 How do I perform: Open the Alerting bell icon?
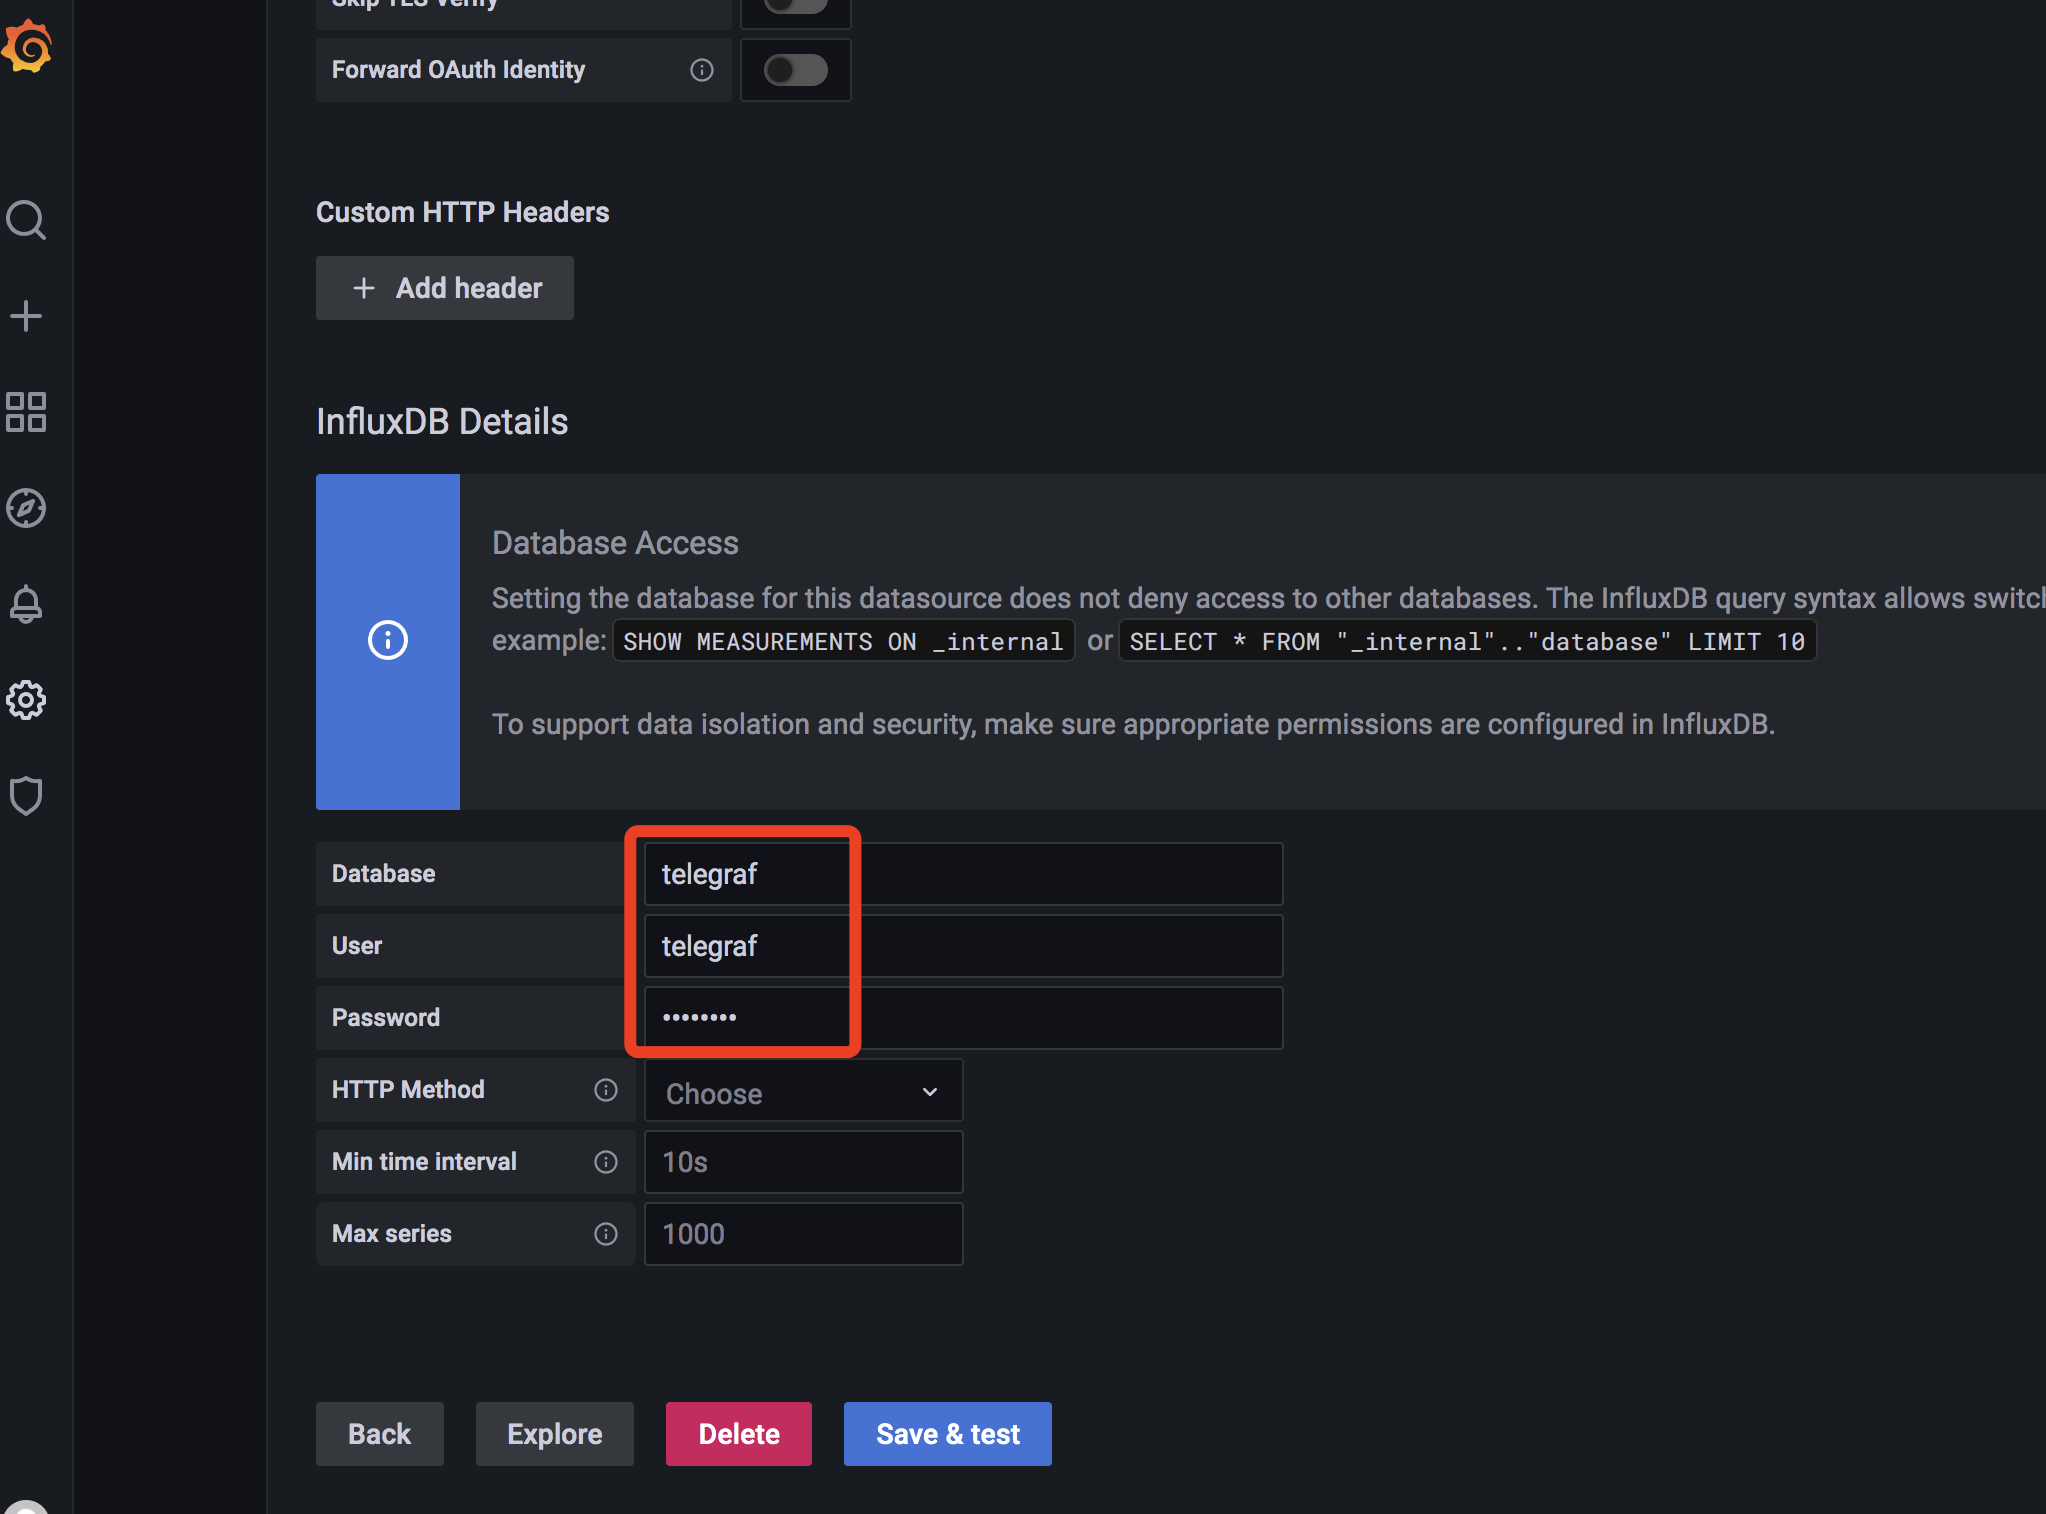click(26, 604)
